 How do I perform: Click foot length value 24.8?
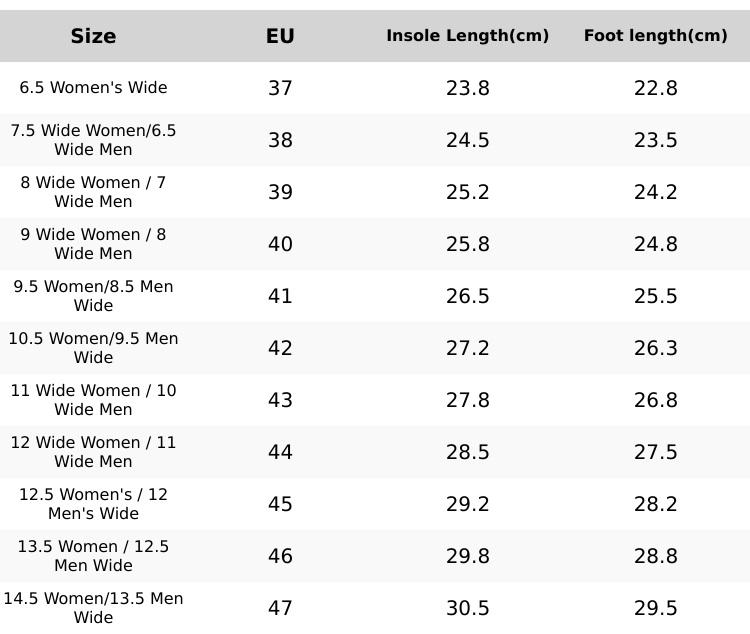coord(655,244)
